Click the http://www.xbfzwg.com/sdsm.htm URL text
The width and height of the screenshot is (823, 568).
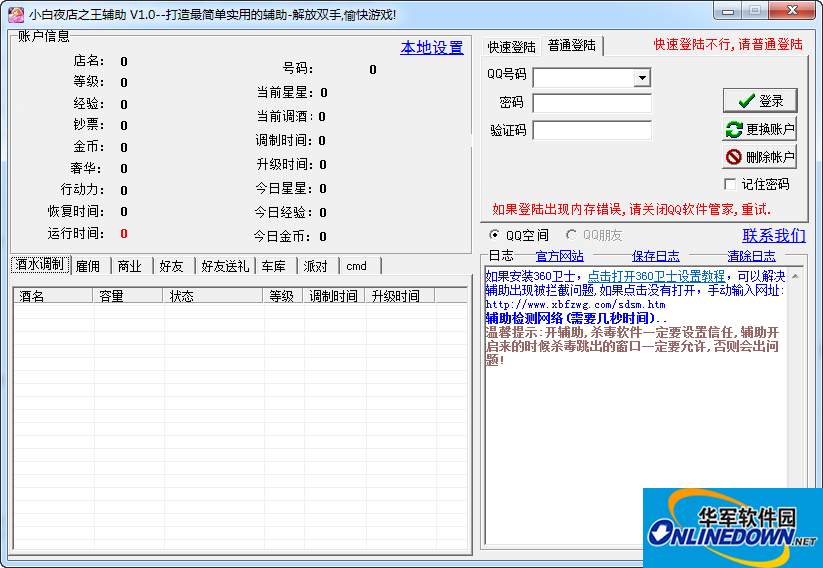pos(575,304)
